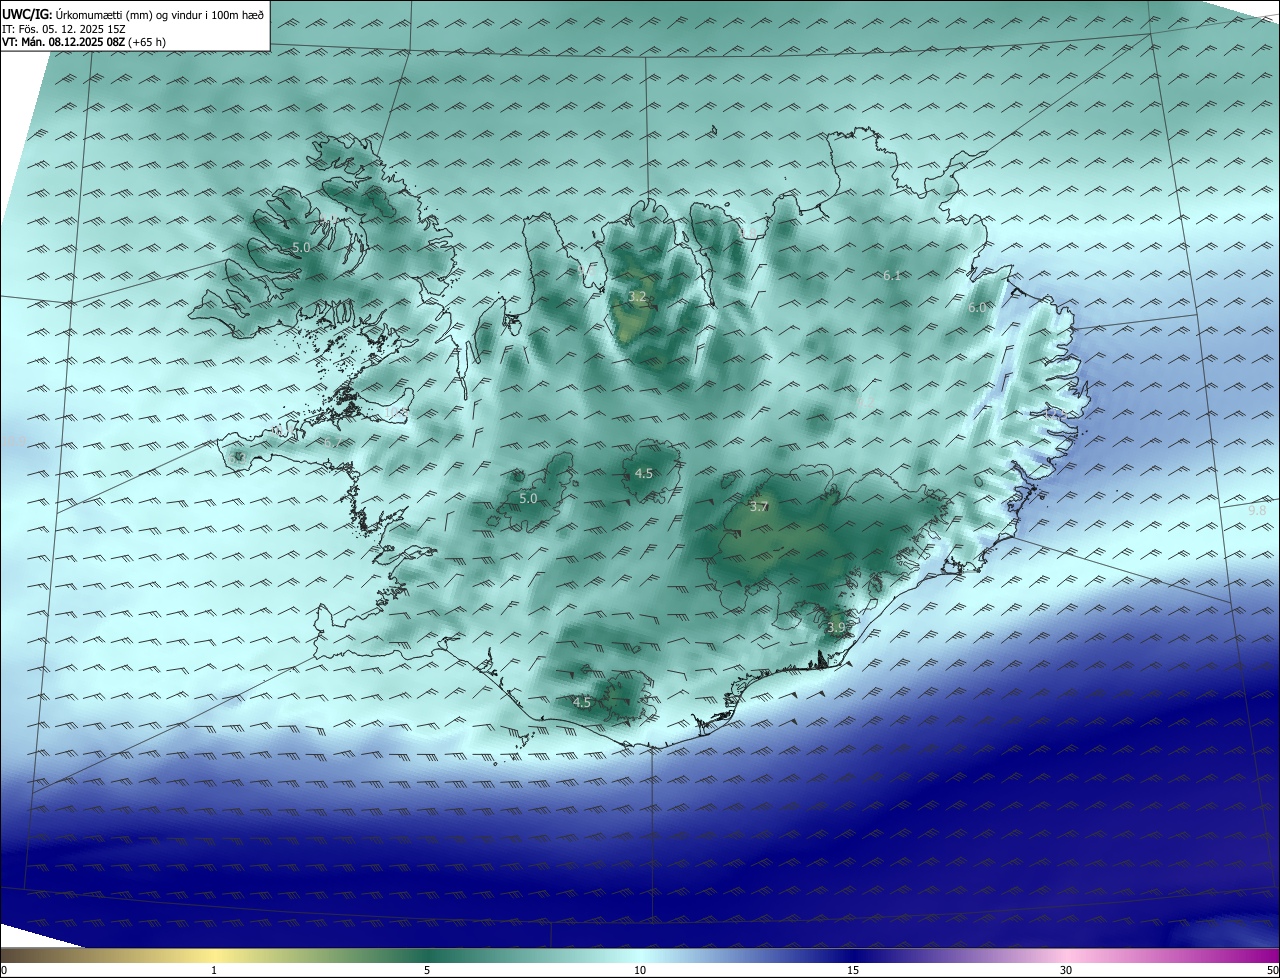Click the colour scale tick label 1

tap(214, 970)
